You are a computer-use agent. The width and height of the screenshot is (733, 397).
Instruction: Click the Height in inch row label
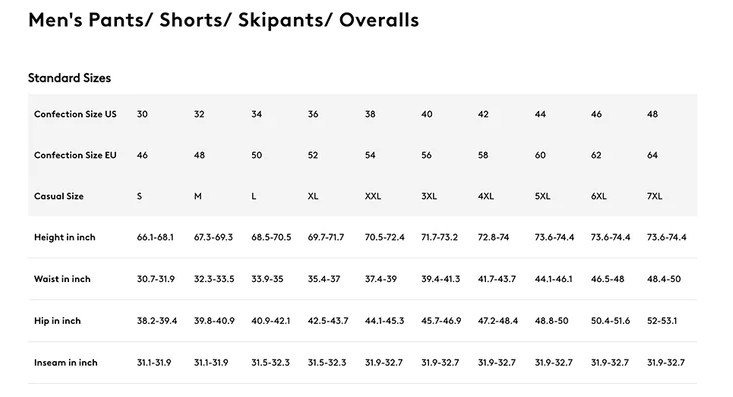(x=65, y=238)
